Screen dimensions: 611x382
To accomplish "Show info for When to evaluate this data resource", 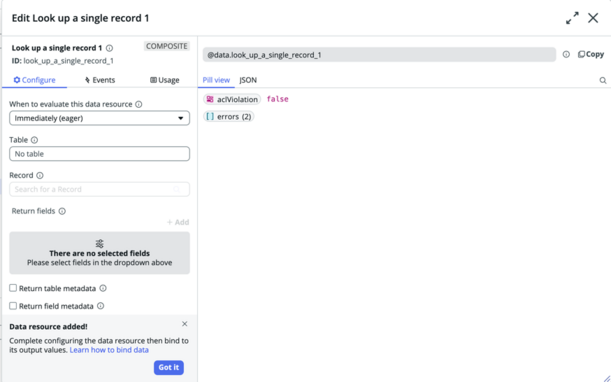I will (x=139, y=104).
